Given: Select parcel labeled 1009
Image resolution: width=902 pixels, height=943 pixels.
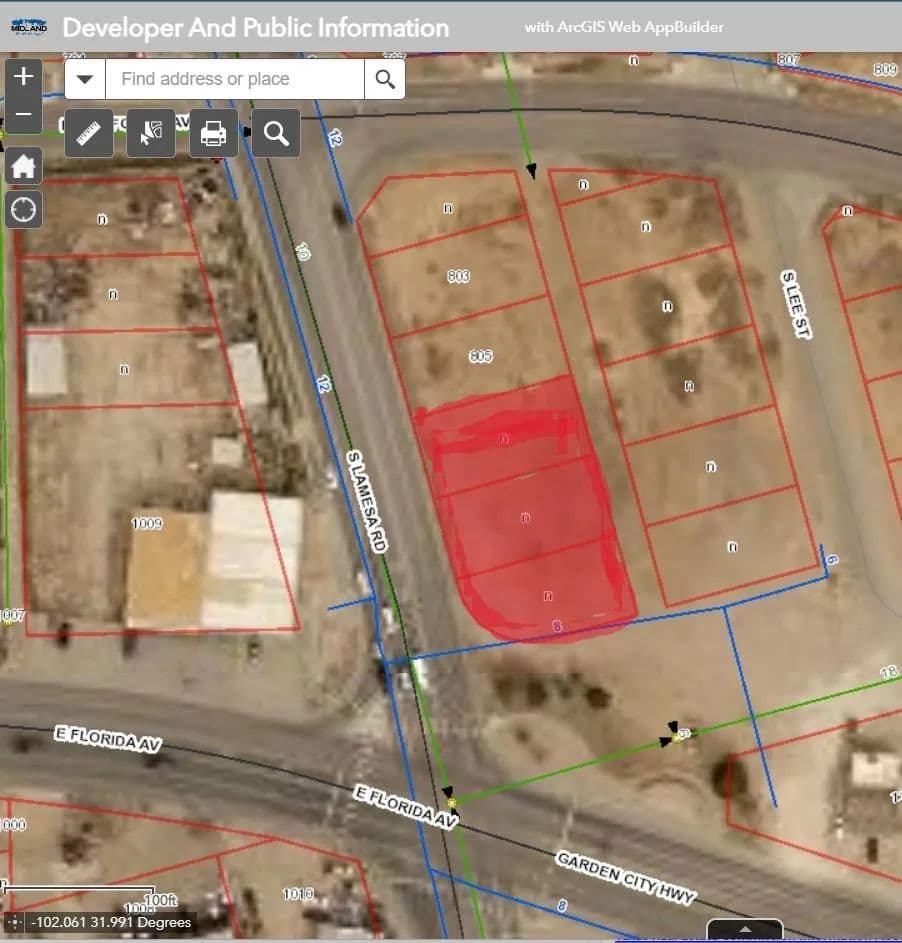Looking at the screenshot, I should click(x=147, y=523).
